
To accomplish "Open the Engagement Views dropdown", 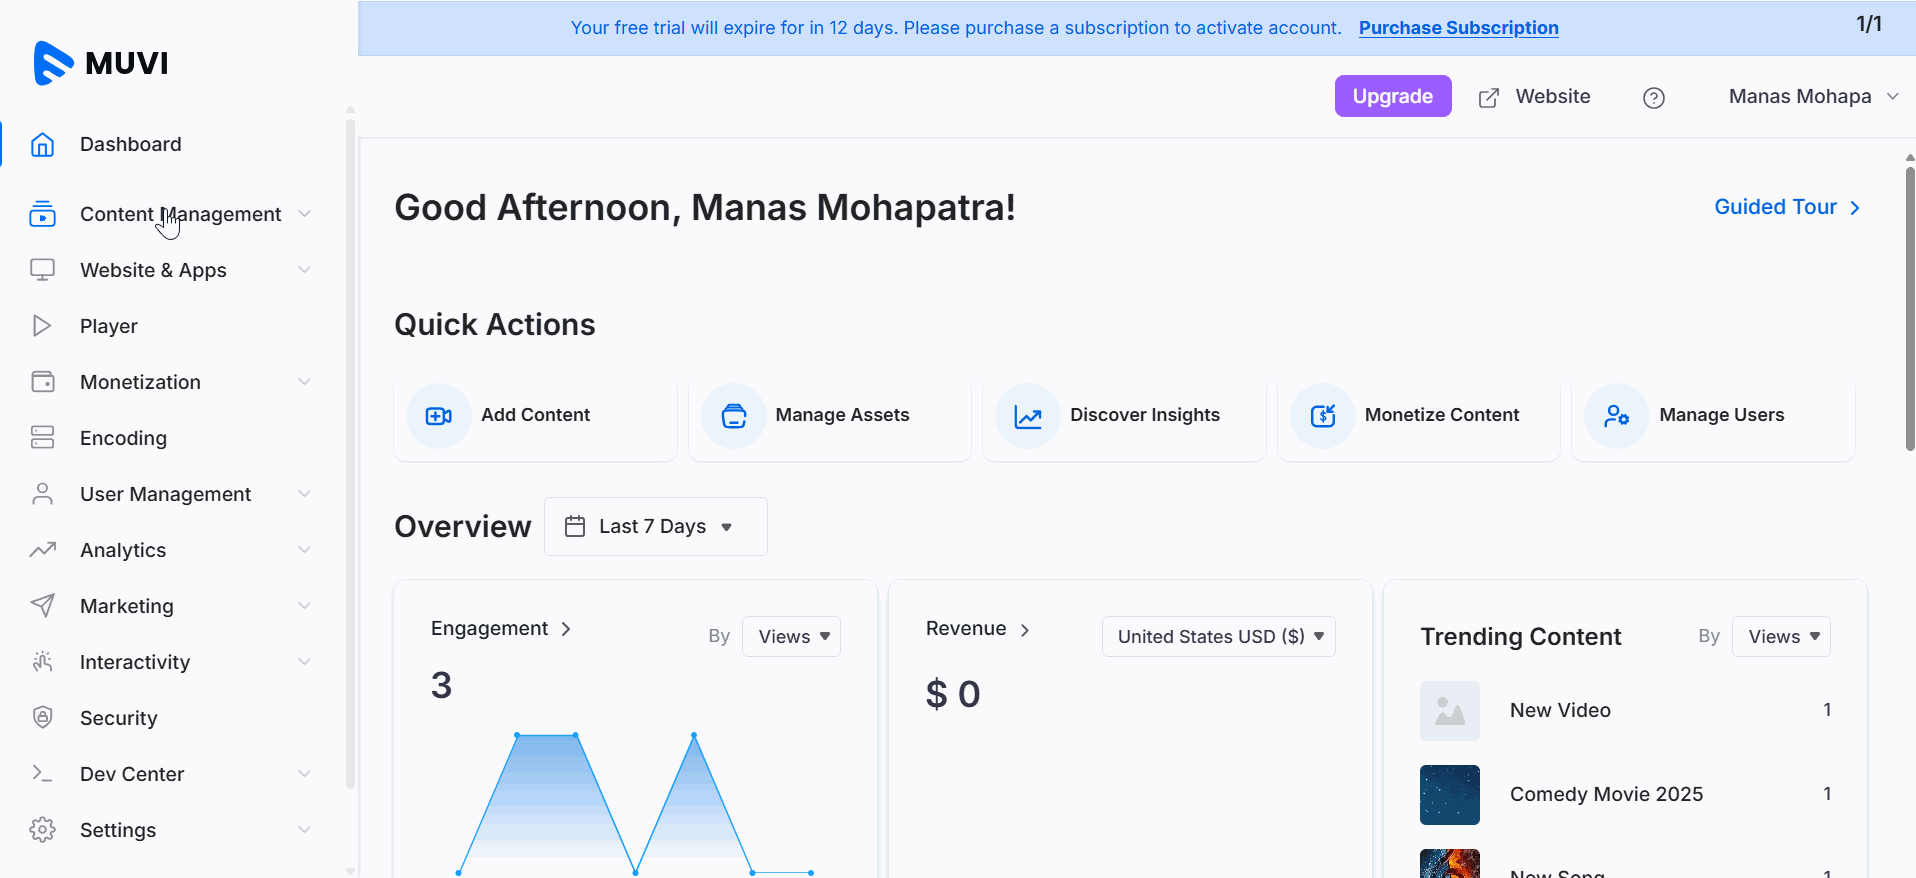I will 791,637.
